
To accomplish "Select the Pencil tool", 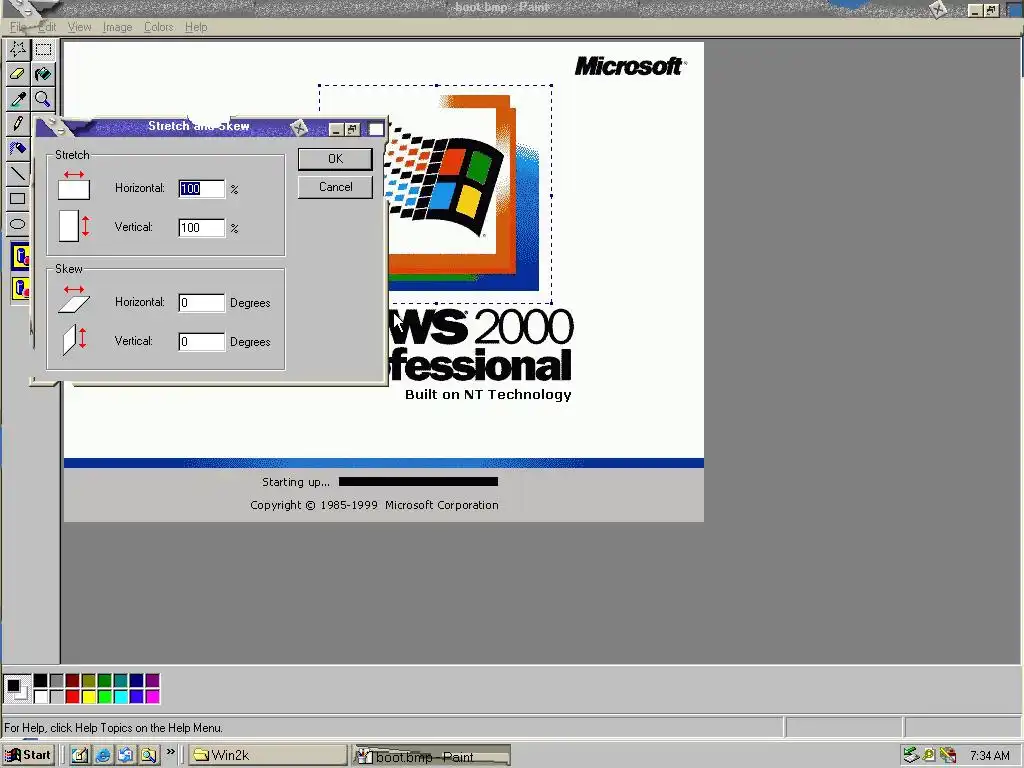I will coord(18,124).
